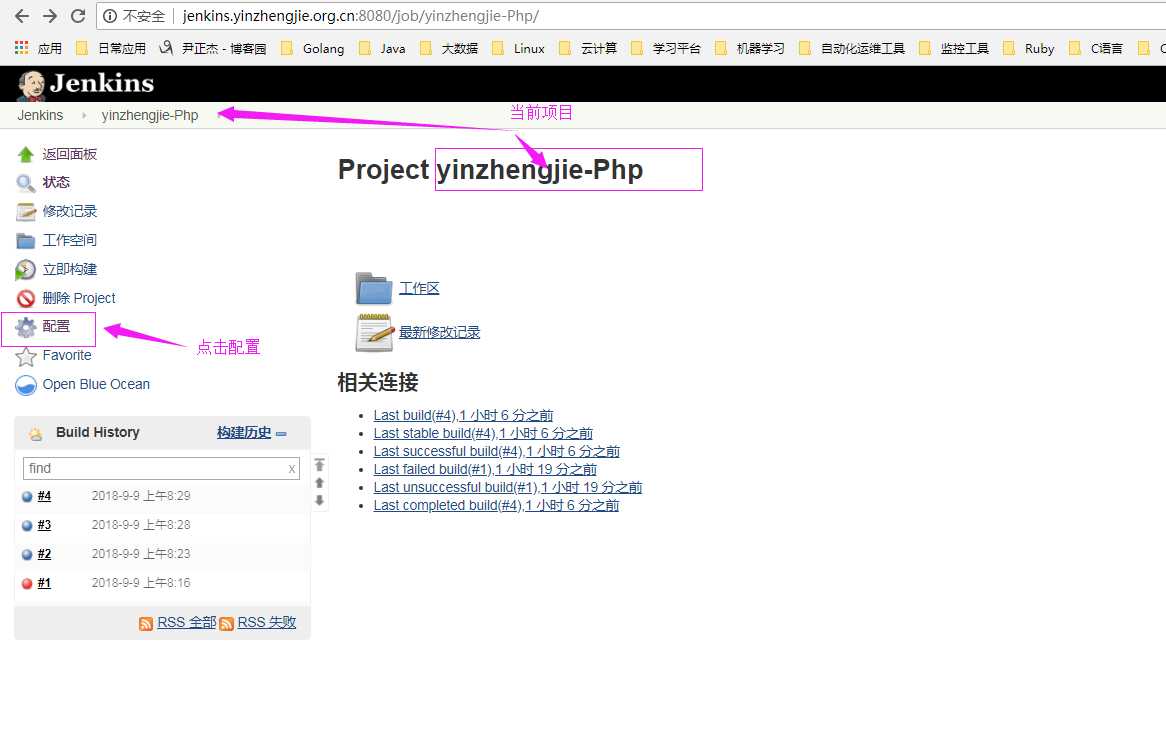1166x748 pixels.
Task: Click the browser forward arrow
Action: click(x=50, y=16)
